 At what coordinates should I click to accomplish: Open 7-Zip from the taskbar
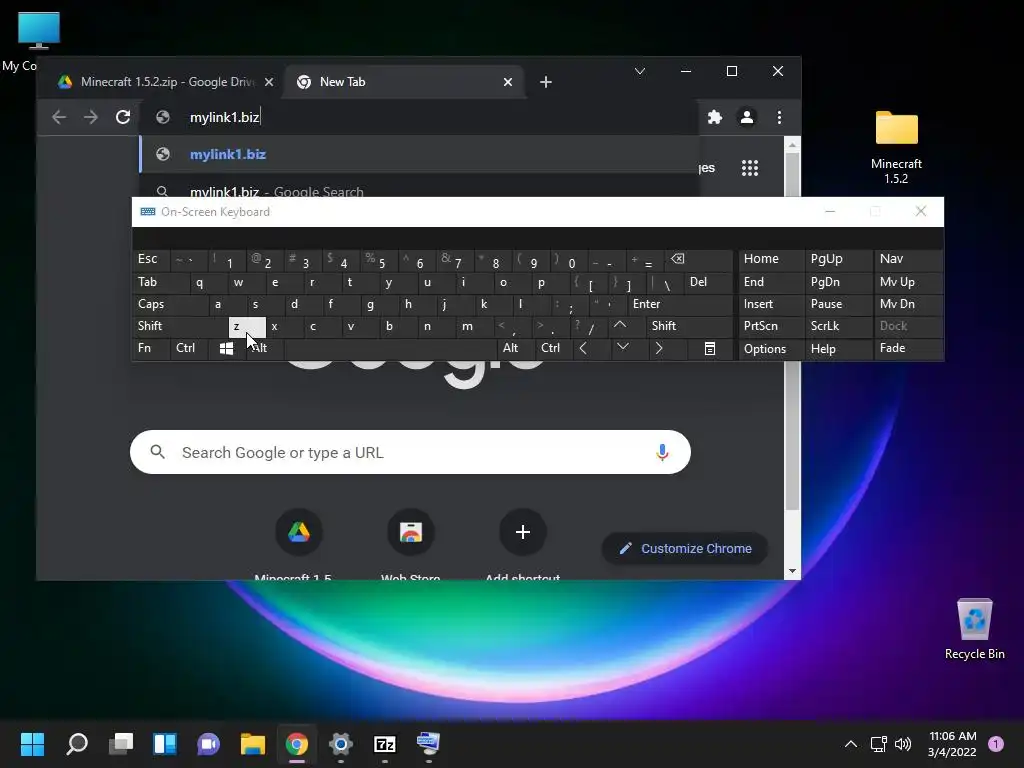(385, 744)
